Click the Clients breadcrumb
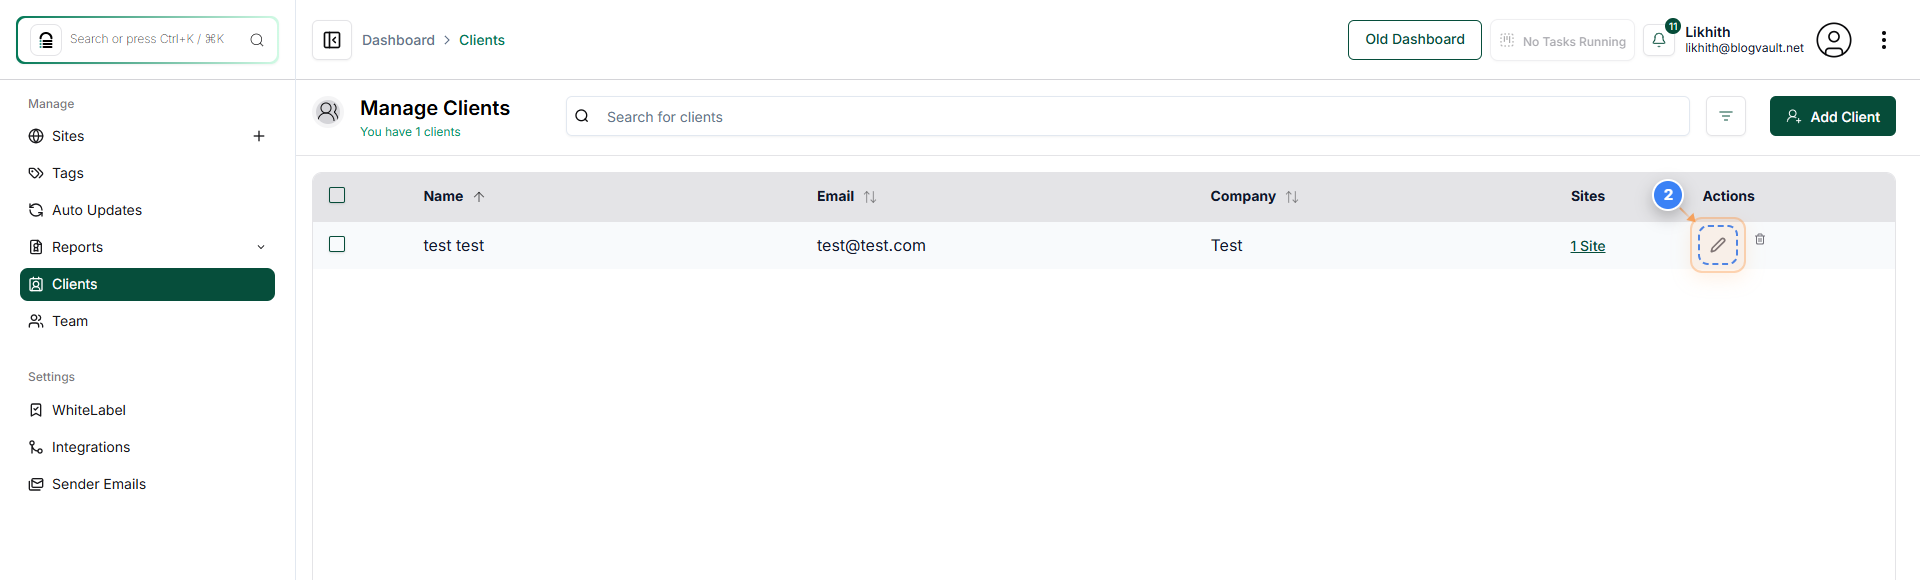 click(x=482, y=40)
